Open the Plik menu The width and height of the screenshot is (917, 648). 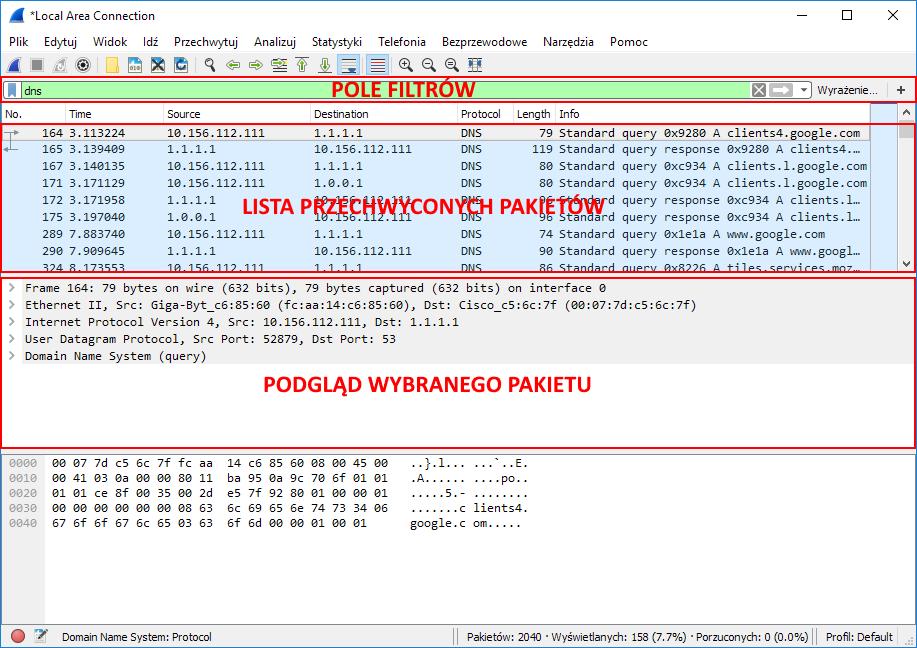pos(19,42)
